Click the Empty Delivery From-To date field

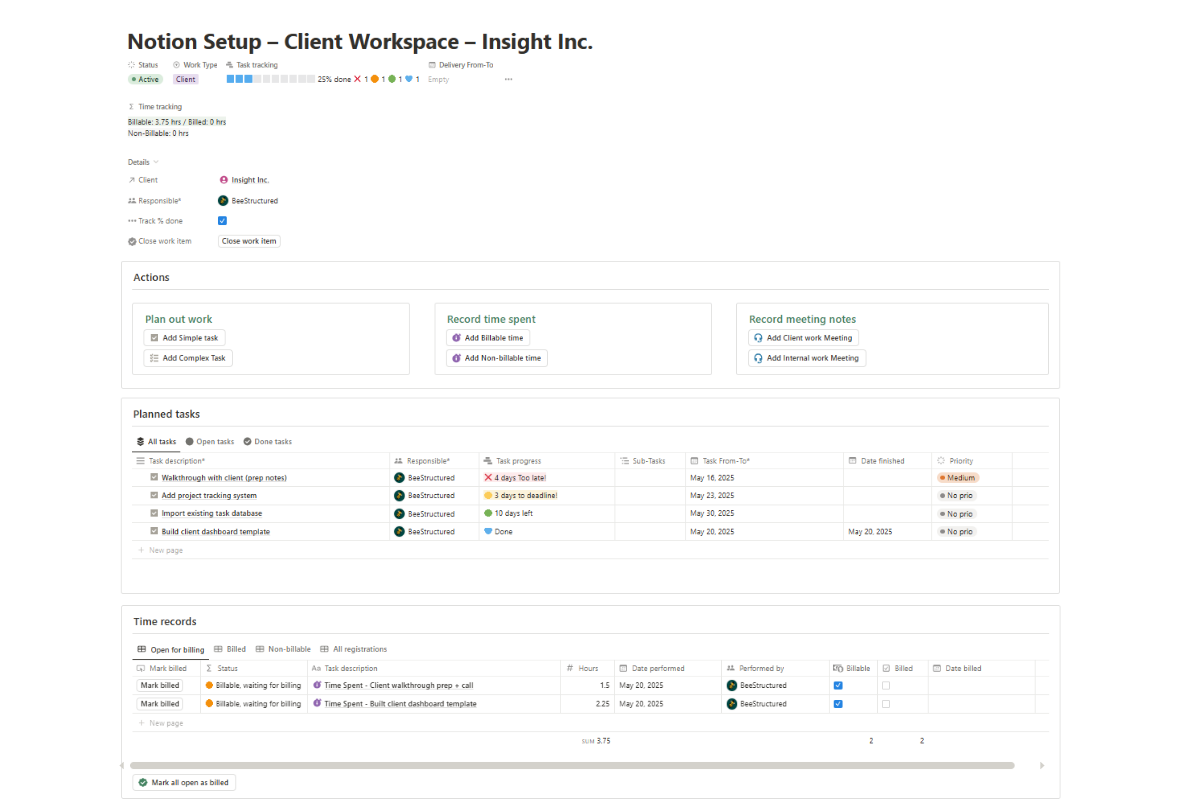439,79
